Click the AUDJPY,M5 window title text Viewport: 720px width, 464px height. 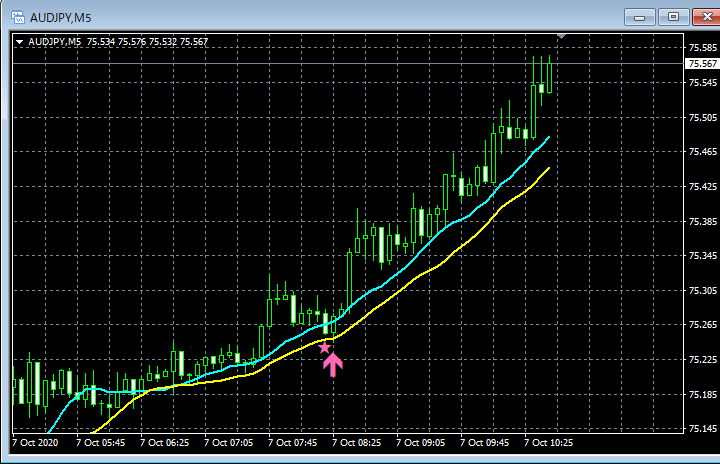pos(61,18)
